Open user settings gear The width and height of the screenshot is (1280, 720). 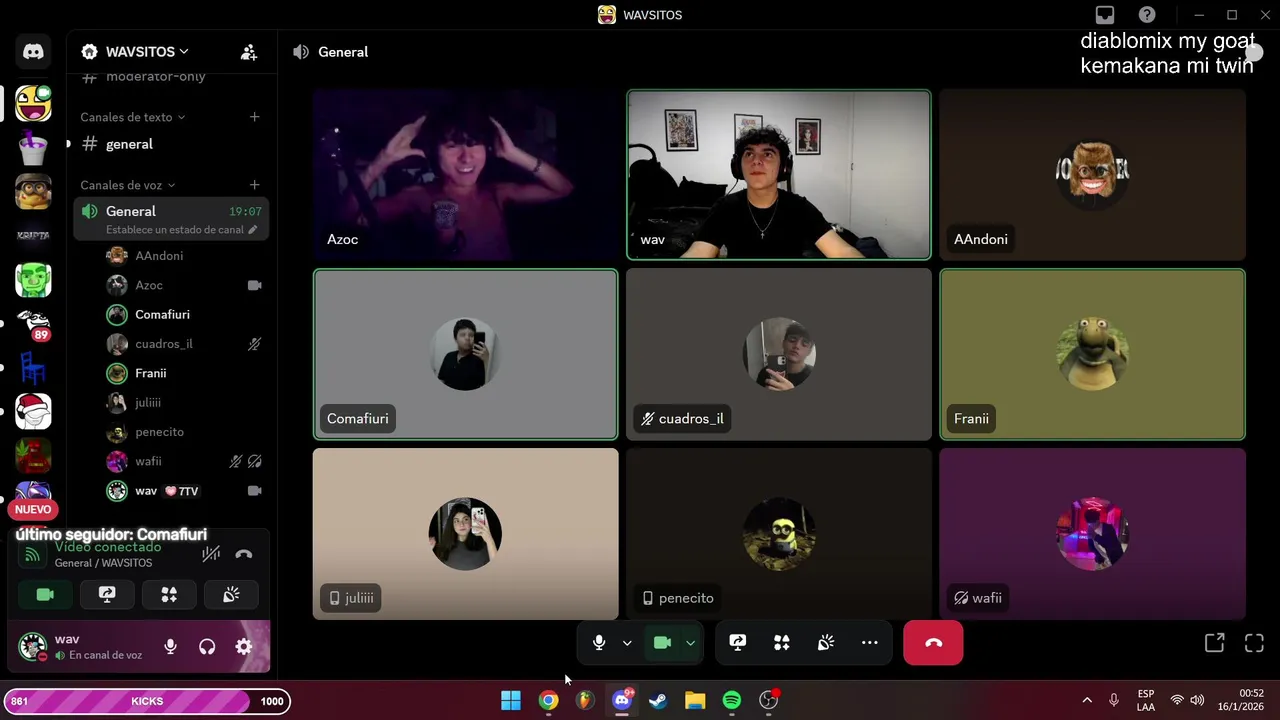coord(244,647)
